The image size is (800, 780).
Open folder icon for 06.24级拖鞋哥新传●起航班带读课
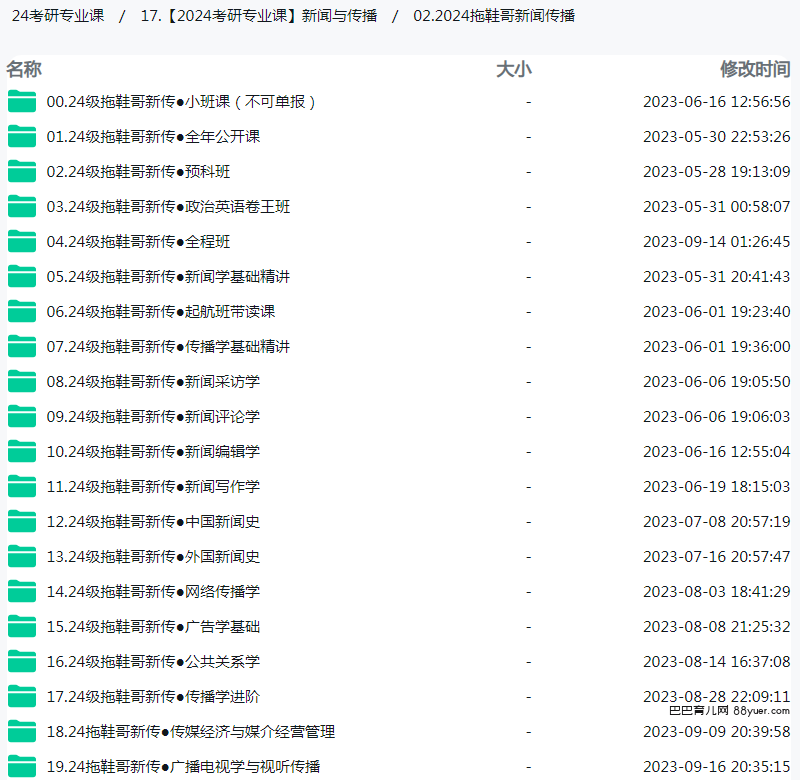tap(22, 311)
